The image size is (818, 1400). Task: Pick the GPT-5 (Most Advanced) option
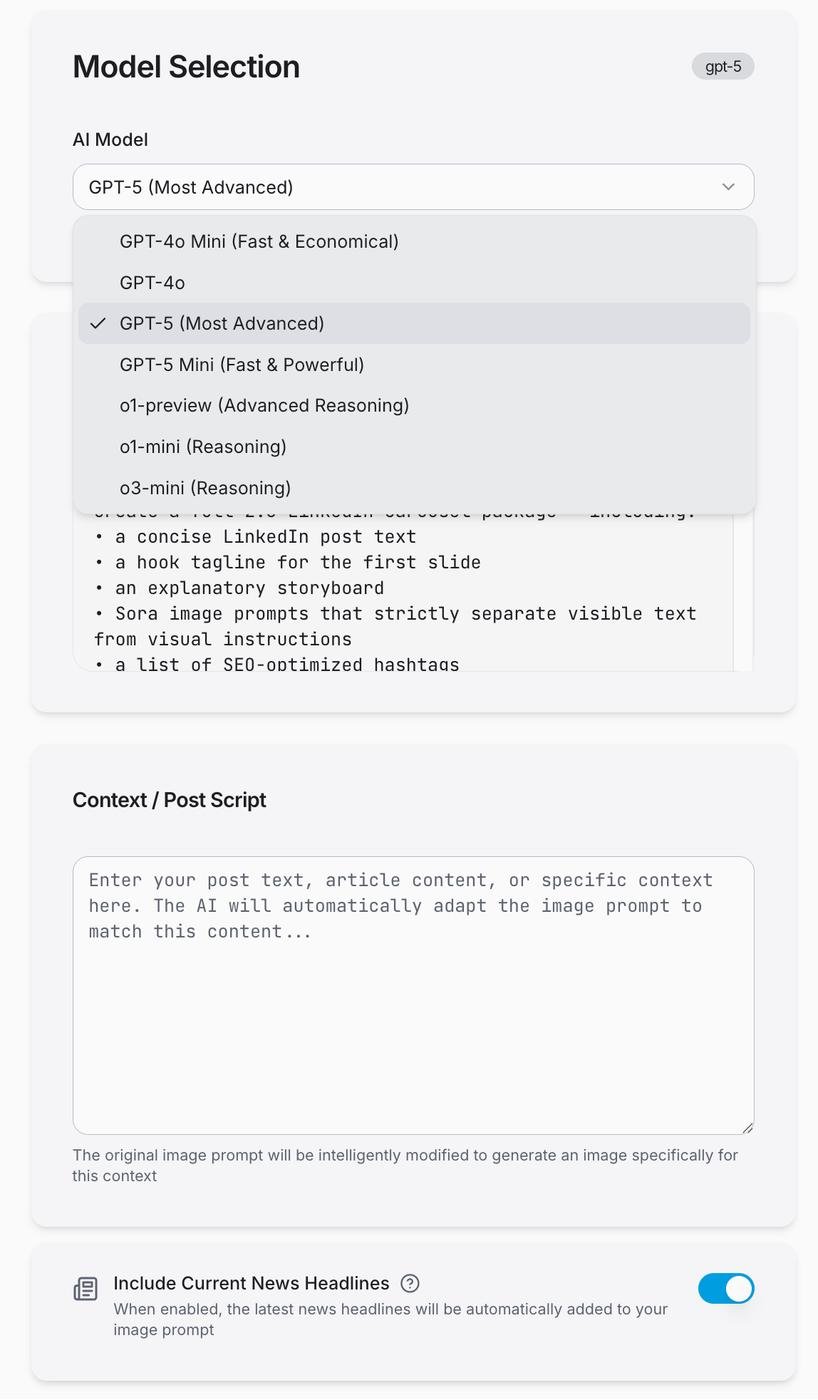222,324
